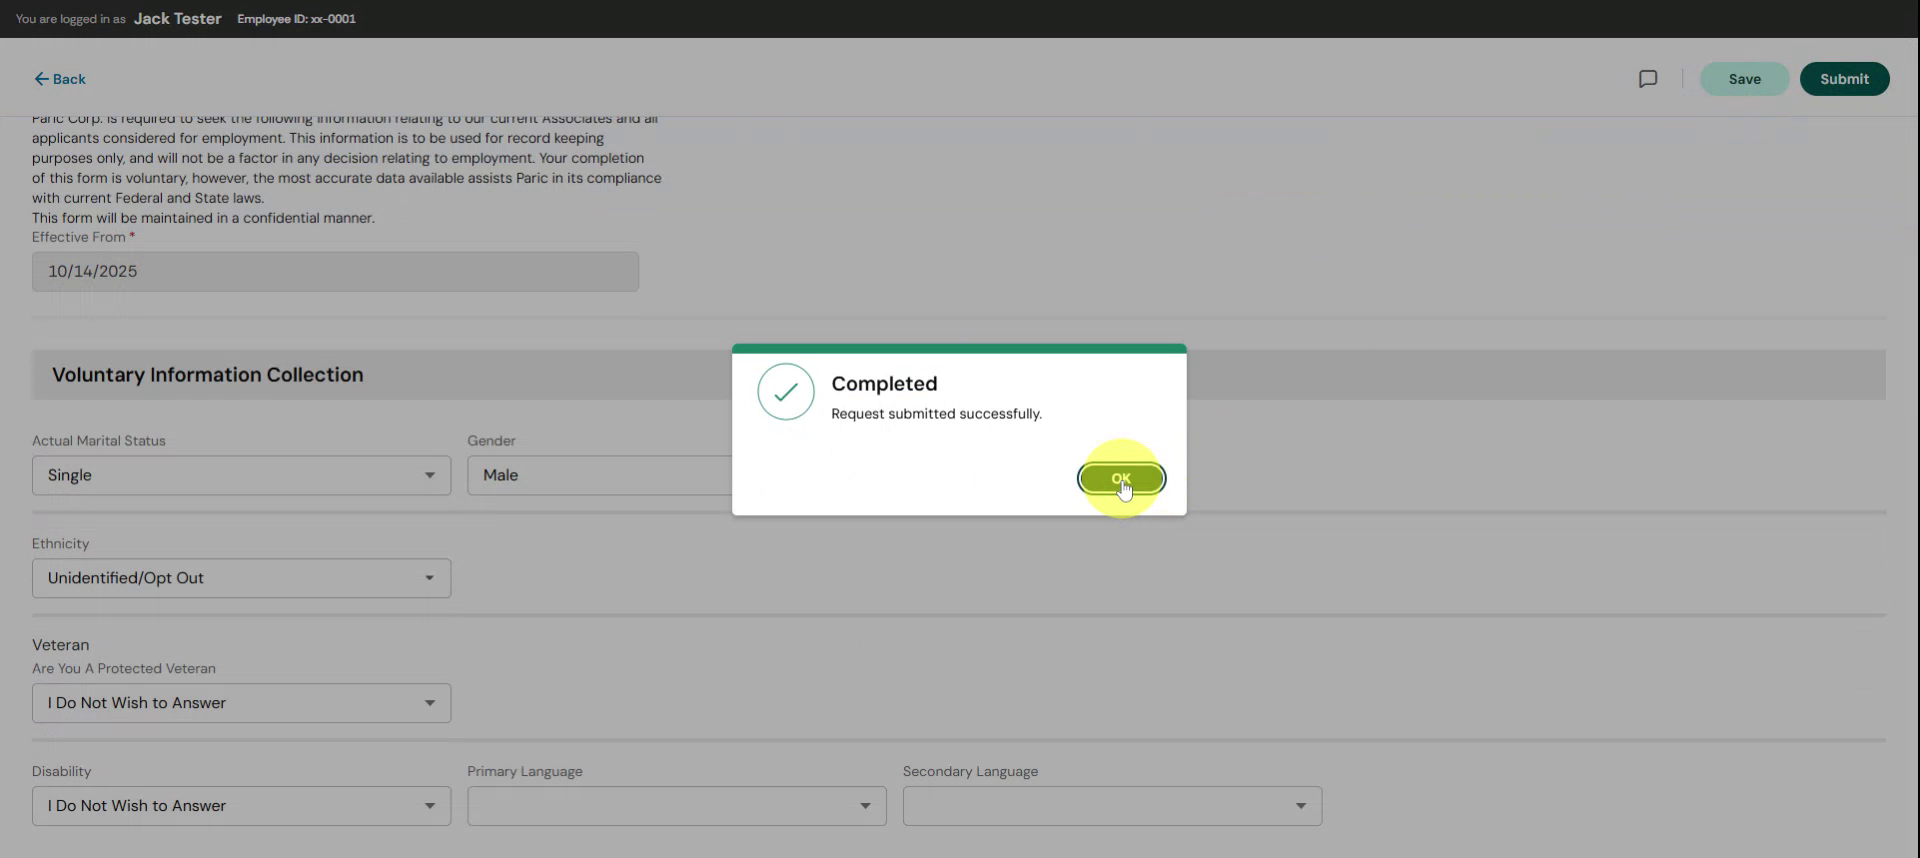Click the 'Are You A Protected Veteran' label
Viewport: 1920px width, 858px height.
(124, 668)
